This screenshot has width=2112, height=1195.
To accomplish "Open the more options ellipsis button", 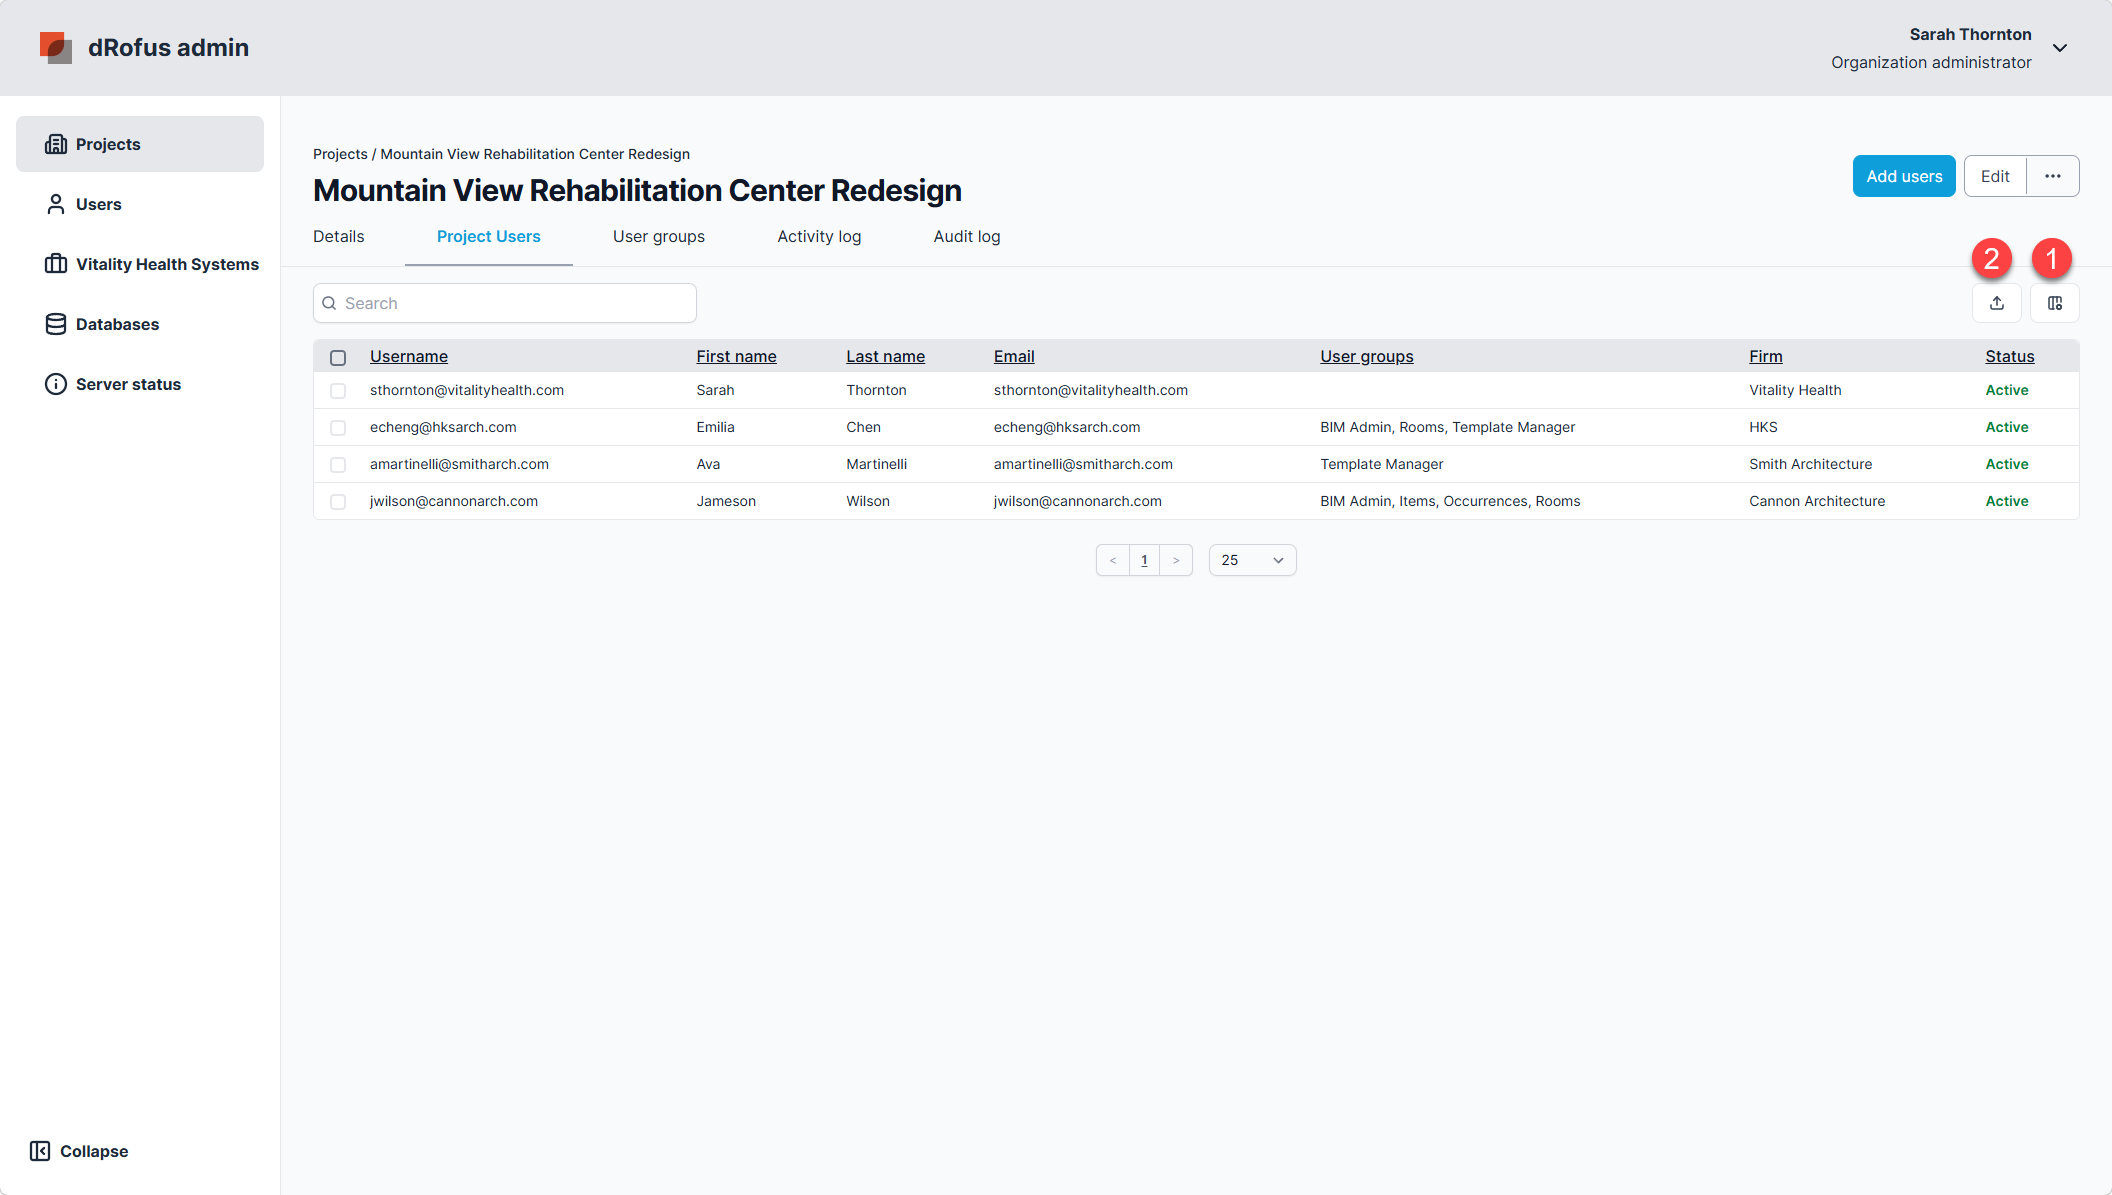I will coord(2053,176).
